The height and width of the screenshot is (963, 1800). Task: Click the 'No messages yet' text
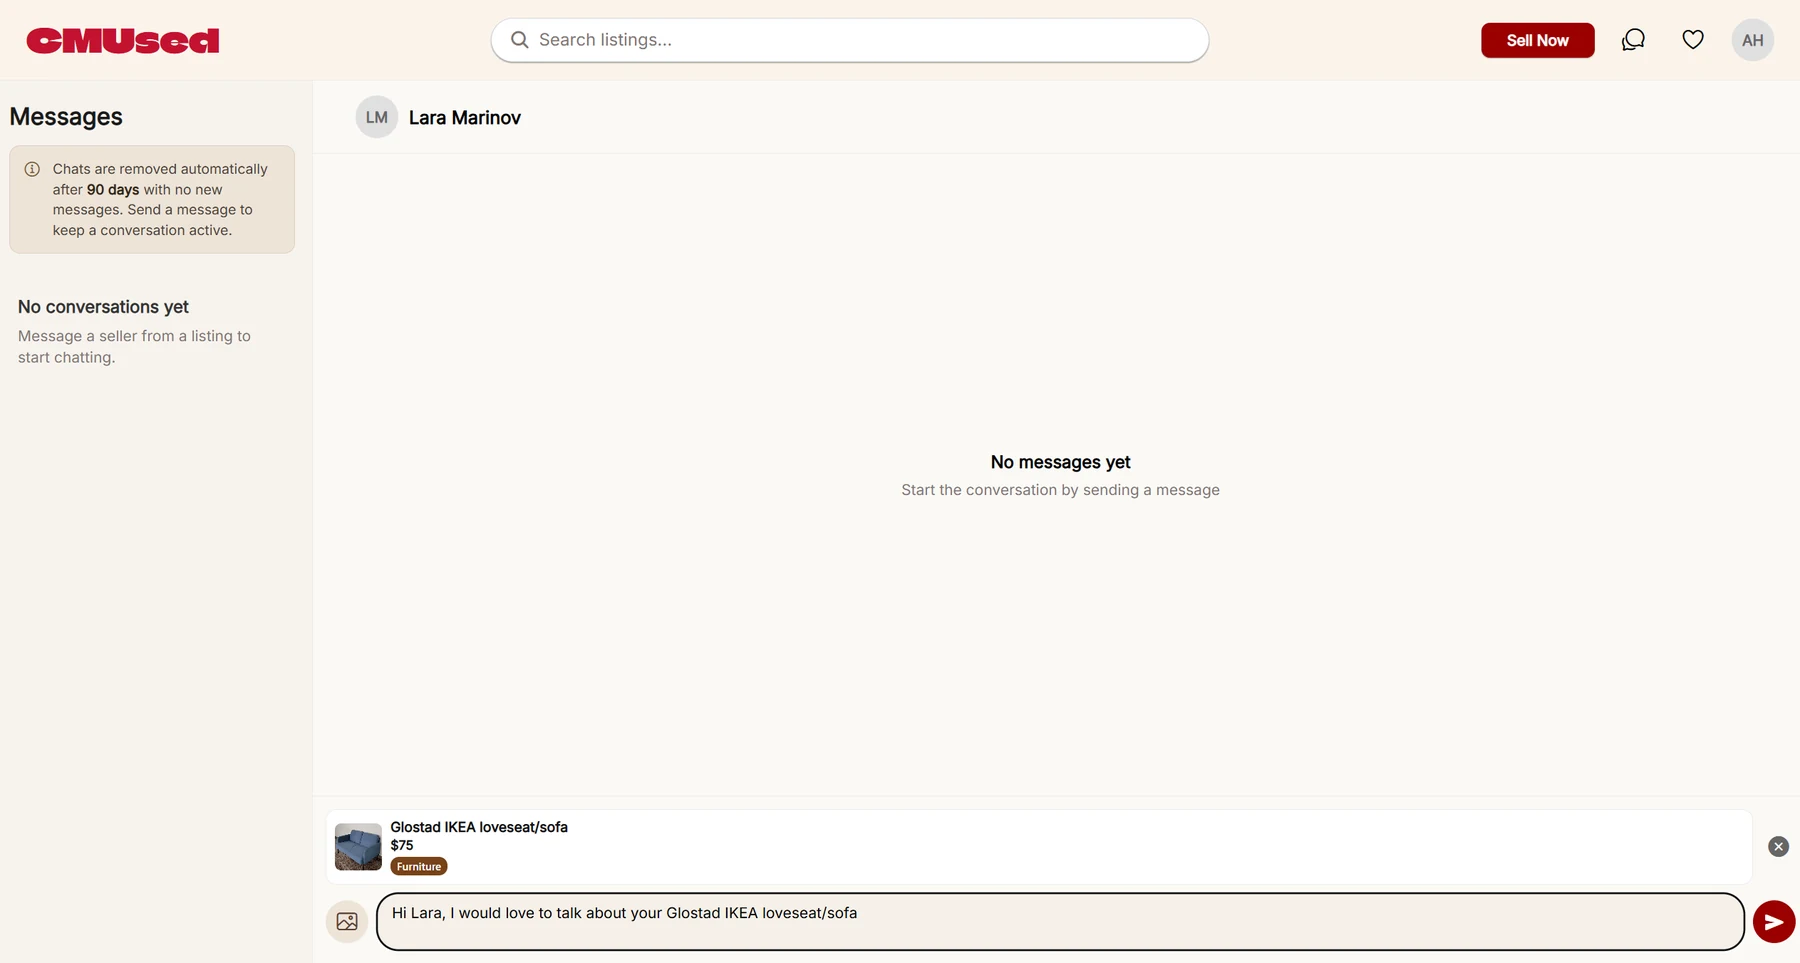click(x=1060, y=462)
